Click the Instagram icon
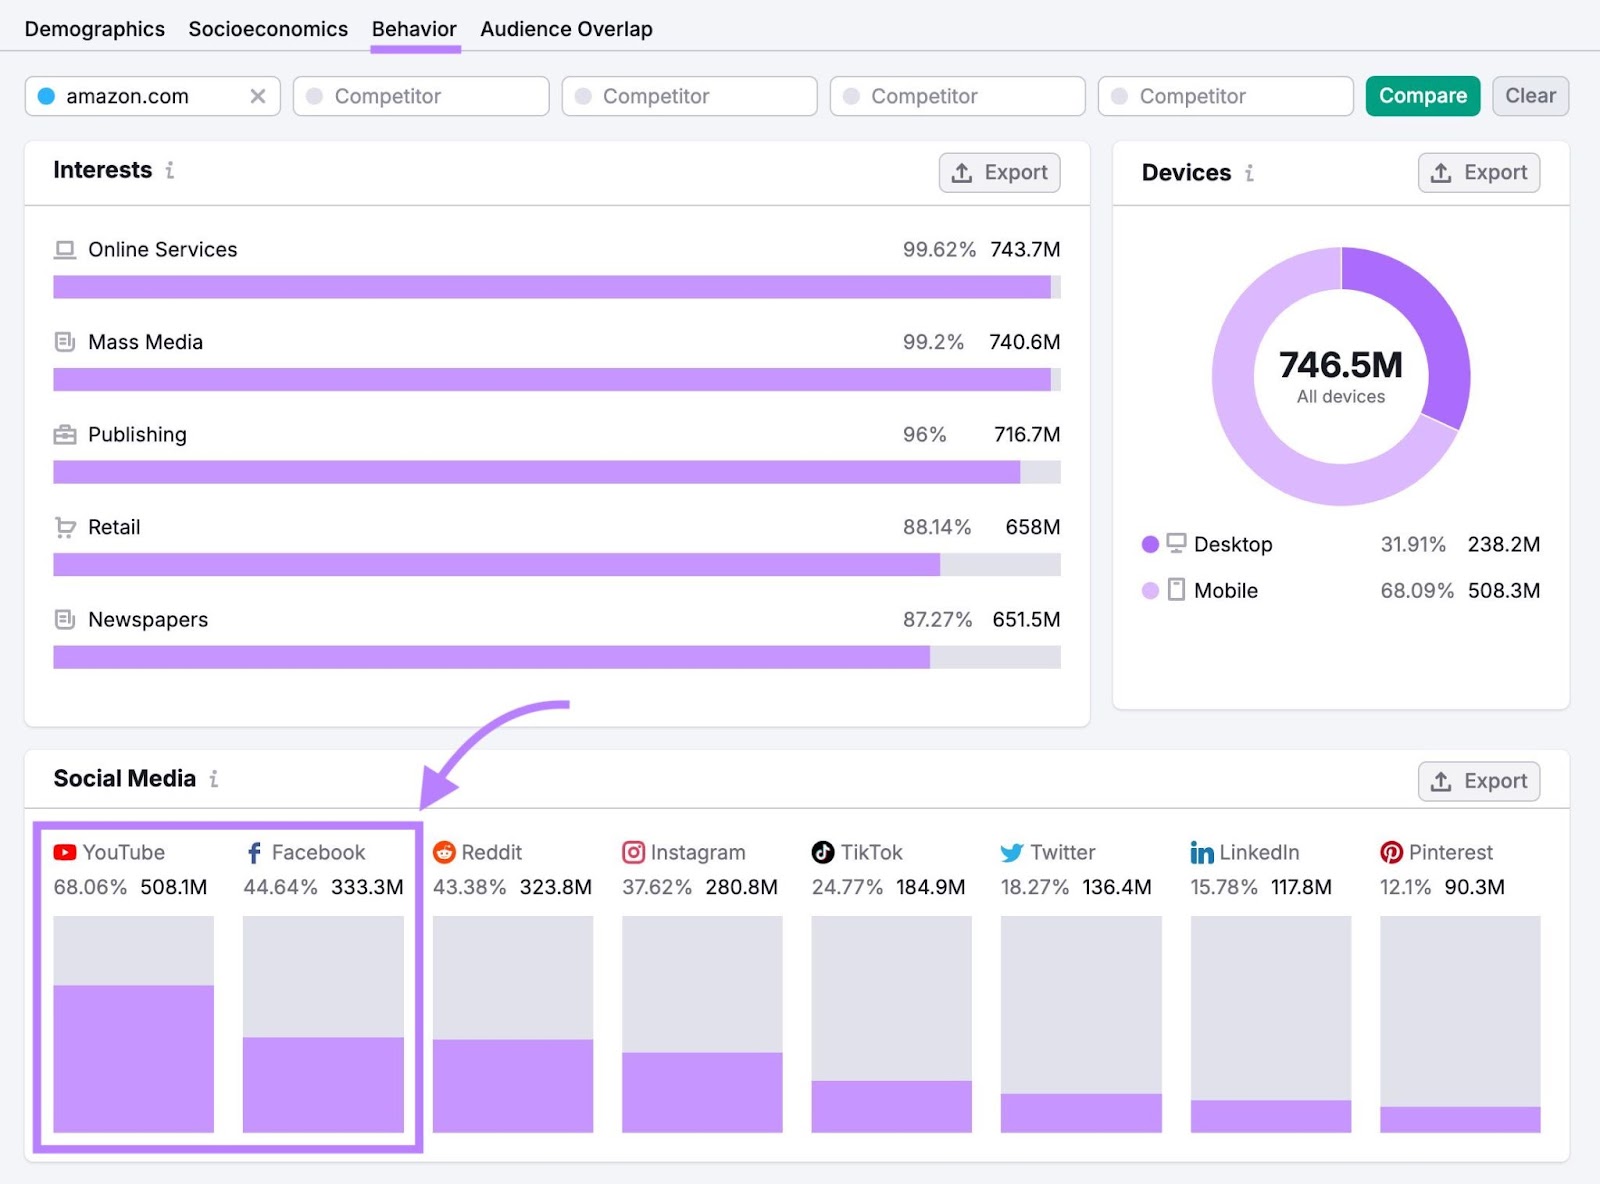 633,852
